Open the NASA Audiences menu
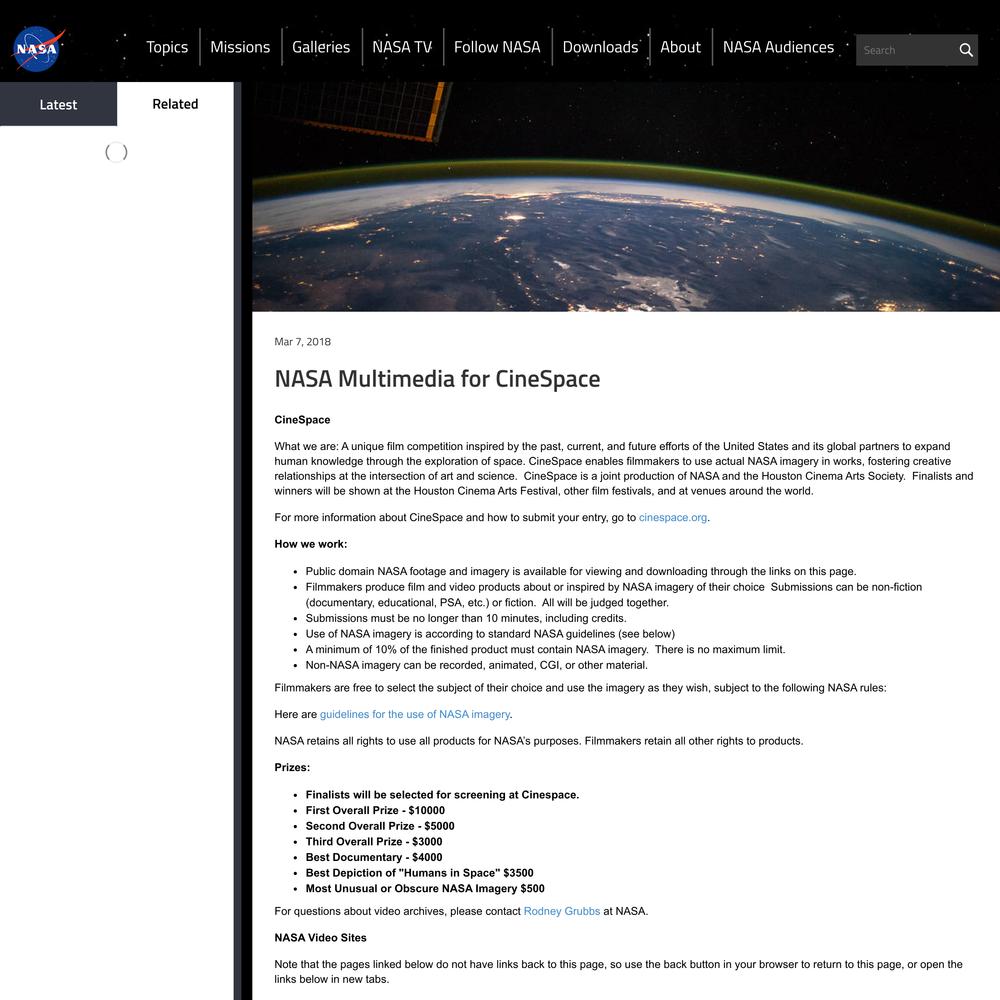 (778, 47)
